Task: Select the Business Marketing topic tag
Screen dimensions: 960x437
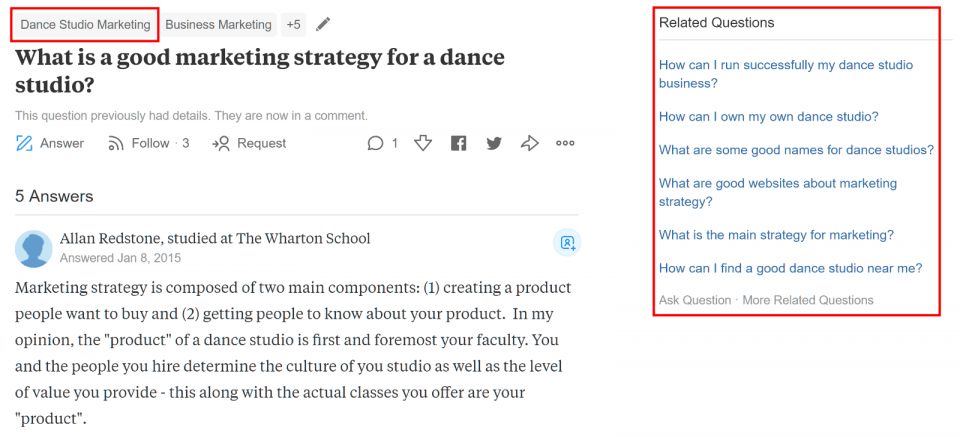Action: click(218, 24)
